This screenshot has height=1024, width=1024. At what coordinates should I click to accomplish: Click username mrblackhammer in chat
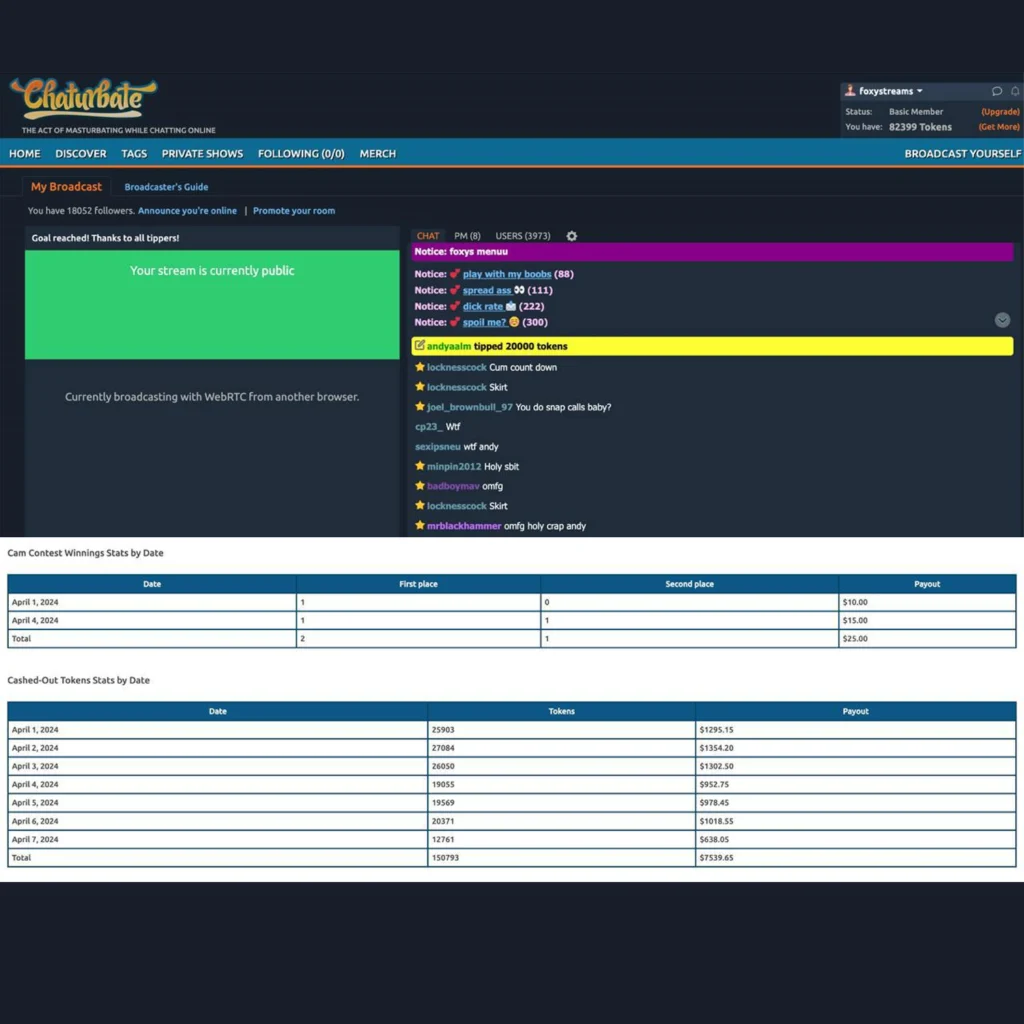464,526
